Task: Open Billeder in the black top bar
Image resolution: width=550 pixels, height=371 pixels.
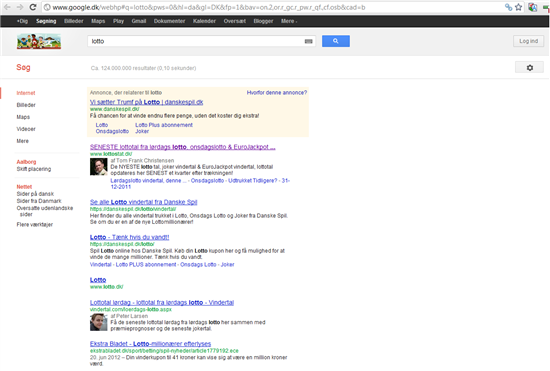Action: [x=74, y=21]
